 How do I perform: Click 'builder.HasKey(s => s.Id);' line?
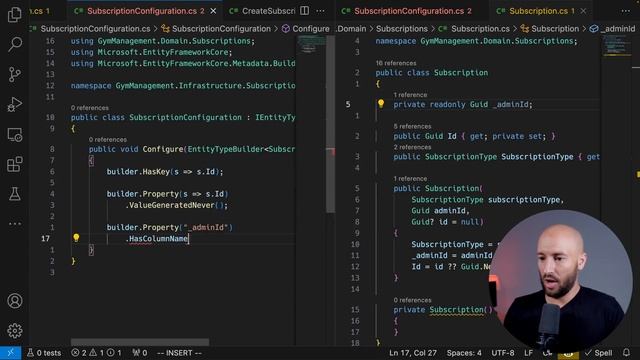[x=165, y=171]
